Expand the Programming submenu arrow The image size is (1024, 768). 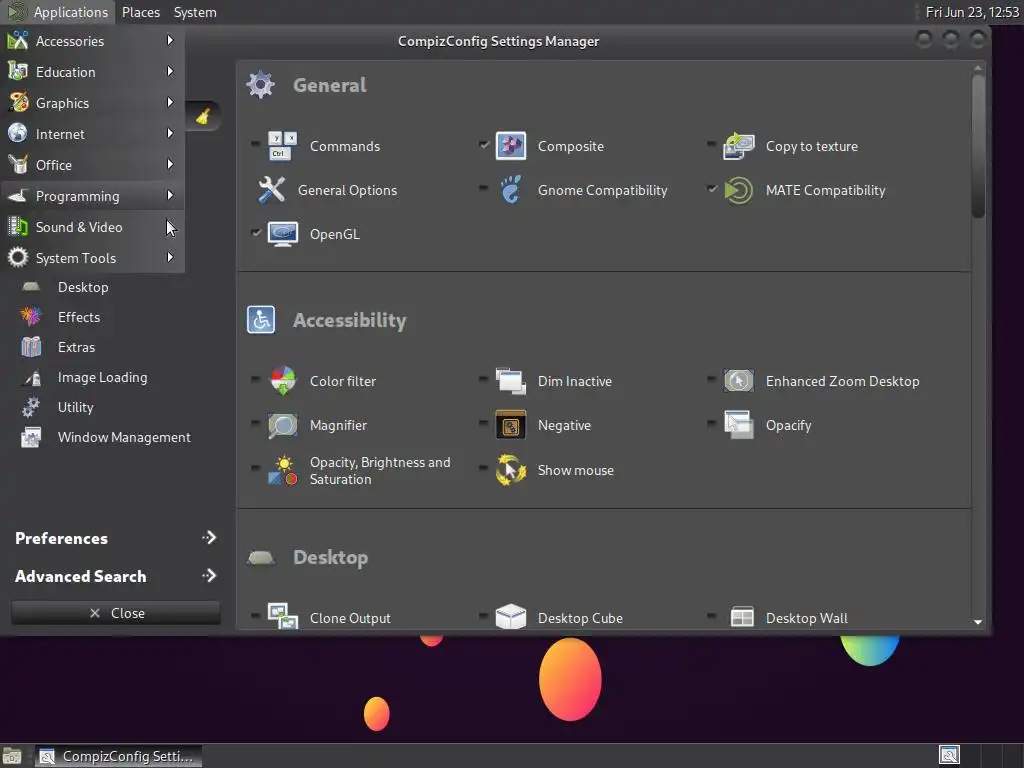pos(170,195)
